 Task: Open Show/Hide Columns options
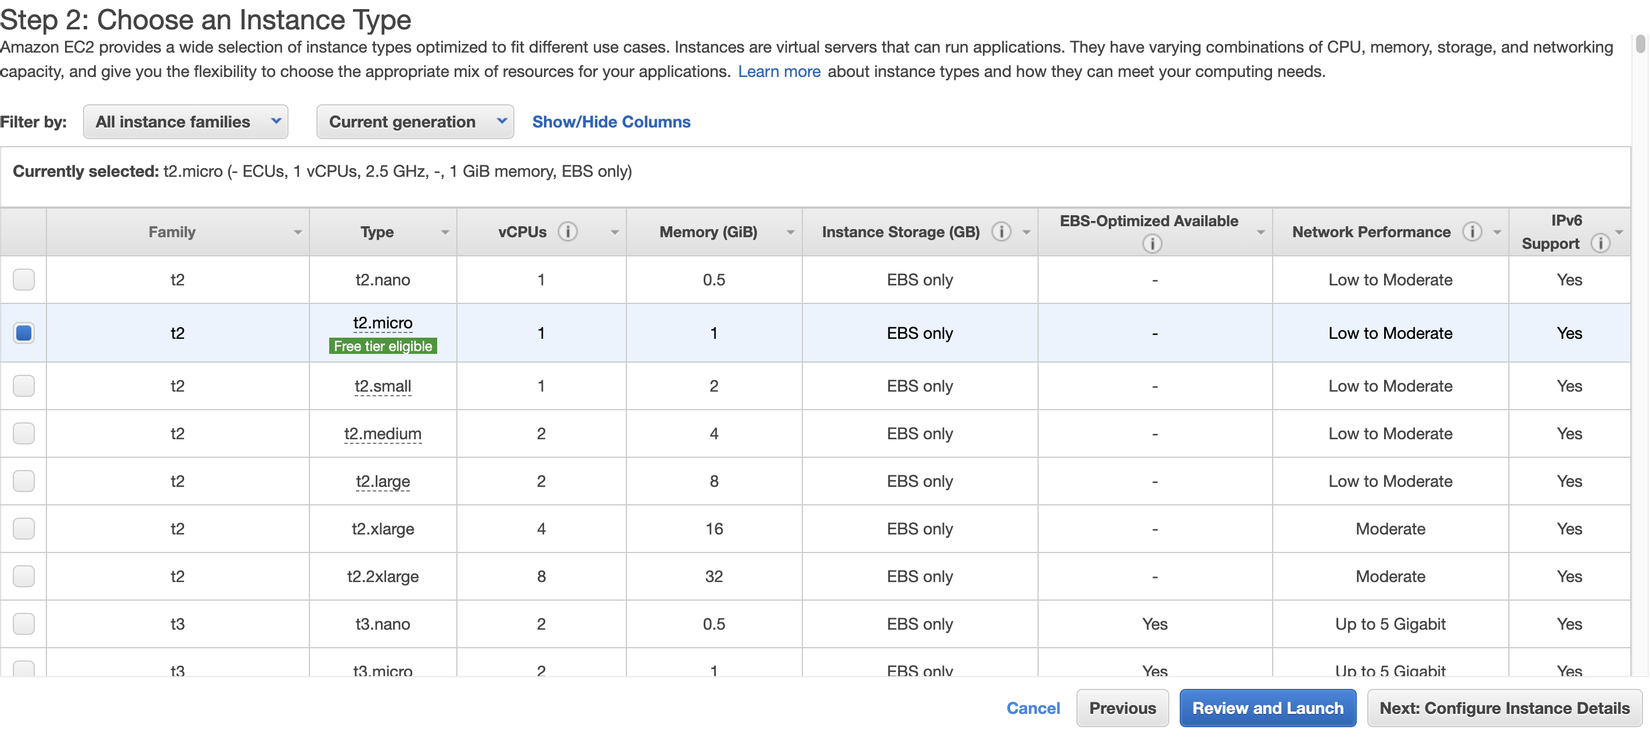coord(611,122)
